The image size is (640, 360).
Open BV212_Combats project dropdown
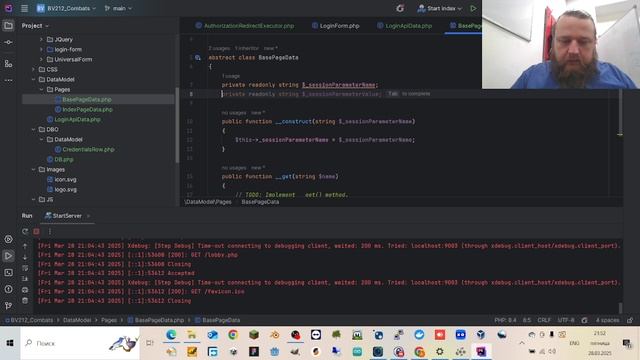[67, 8]
